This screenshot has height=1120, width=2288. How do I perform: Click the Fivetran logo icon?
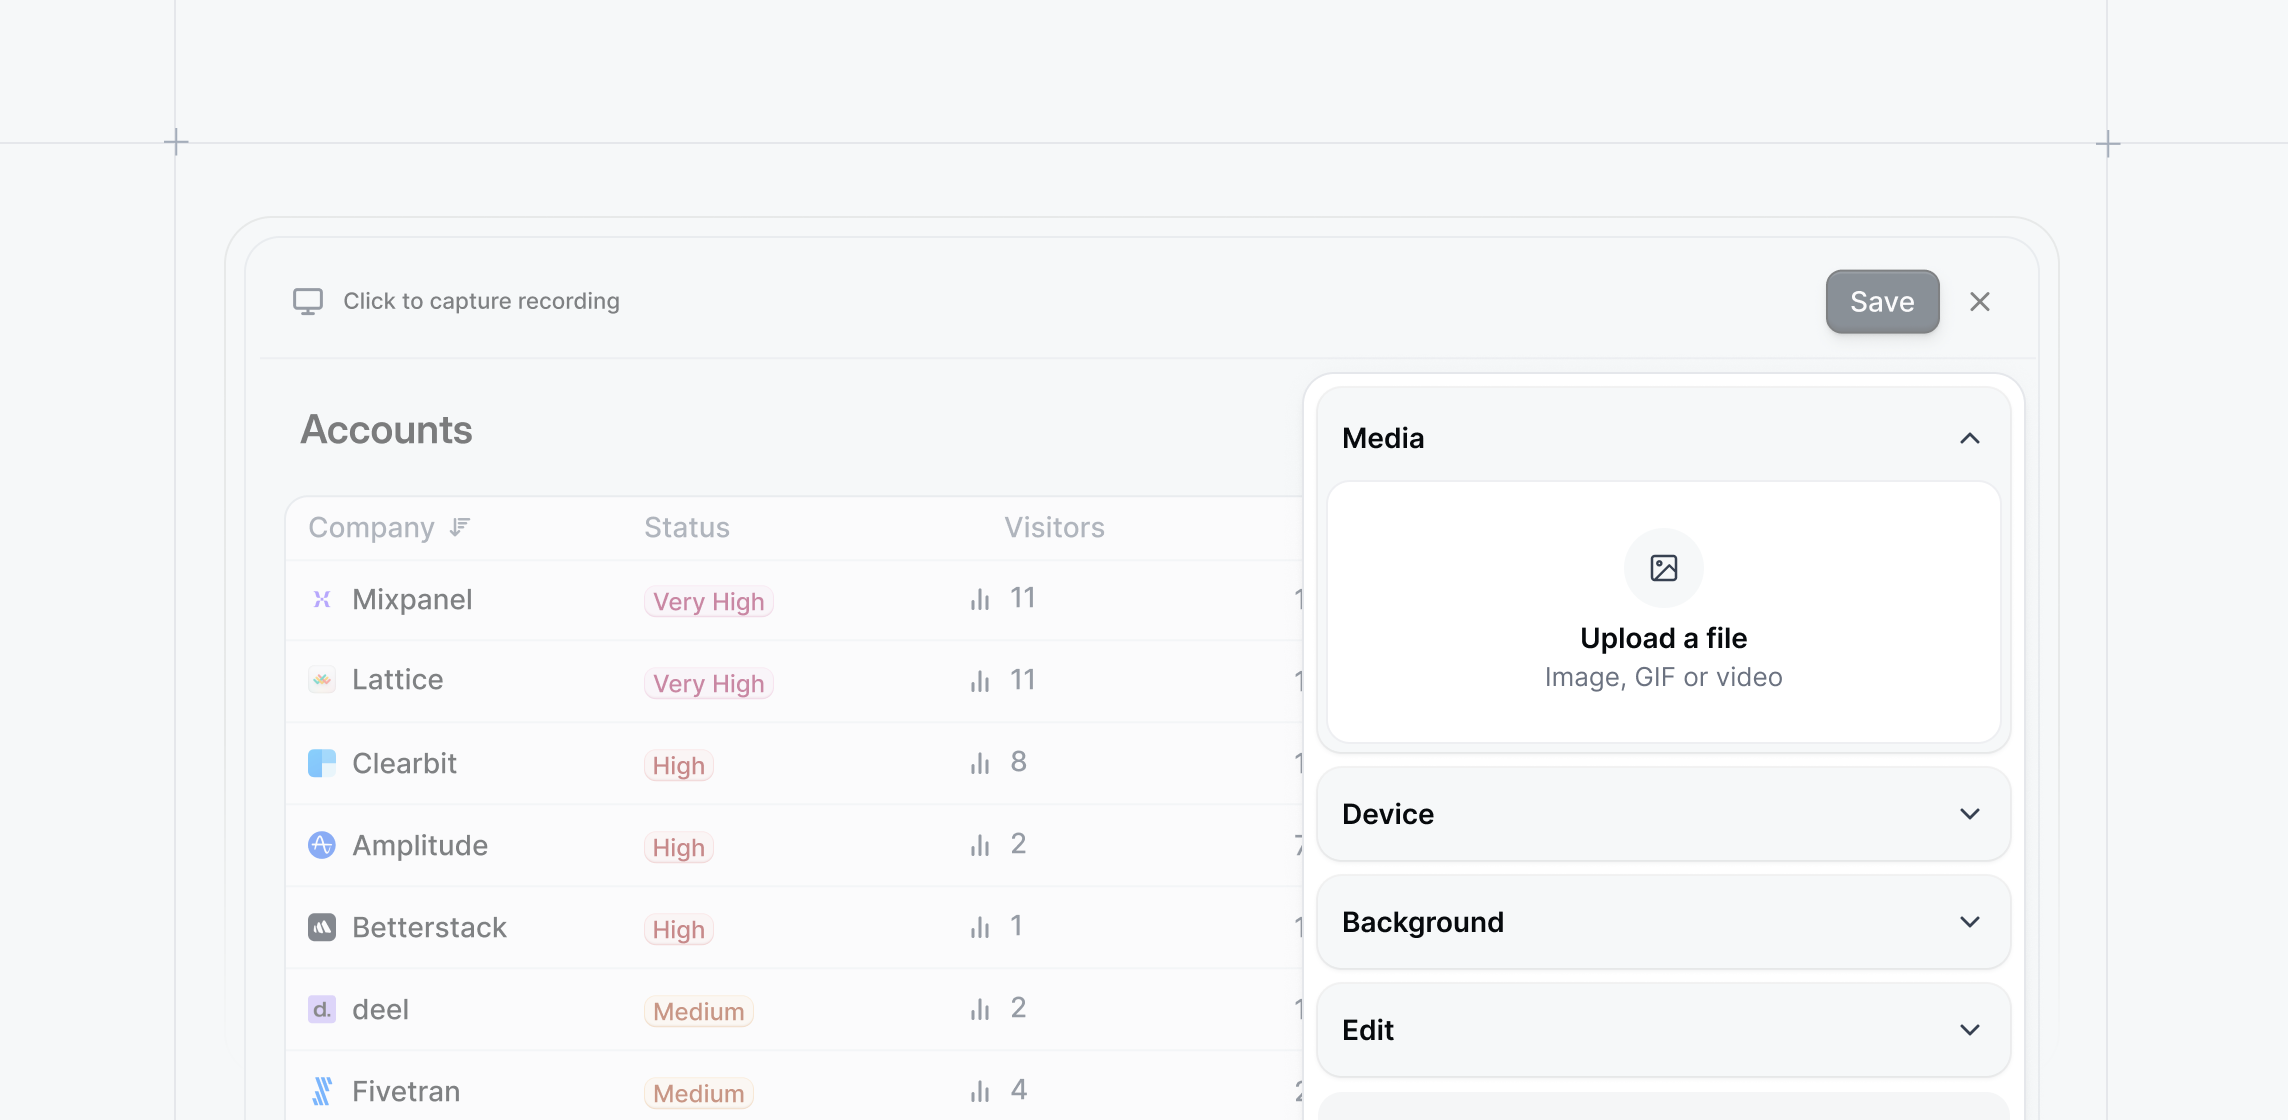pos(322,1091)
